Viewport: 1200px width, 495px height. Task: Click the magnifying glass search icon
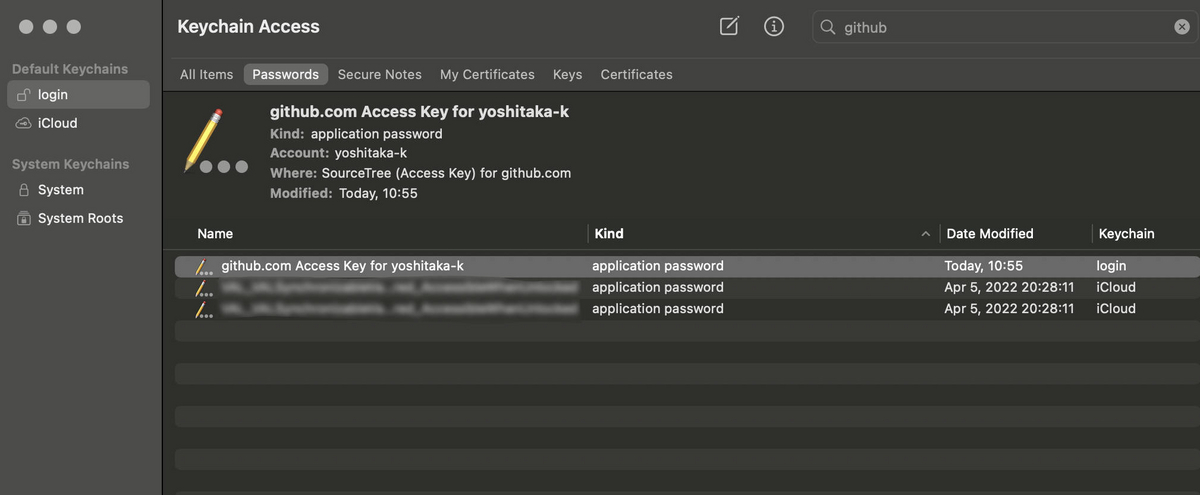click(828, 27)
